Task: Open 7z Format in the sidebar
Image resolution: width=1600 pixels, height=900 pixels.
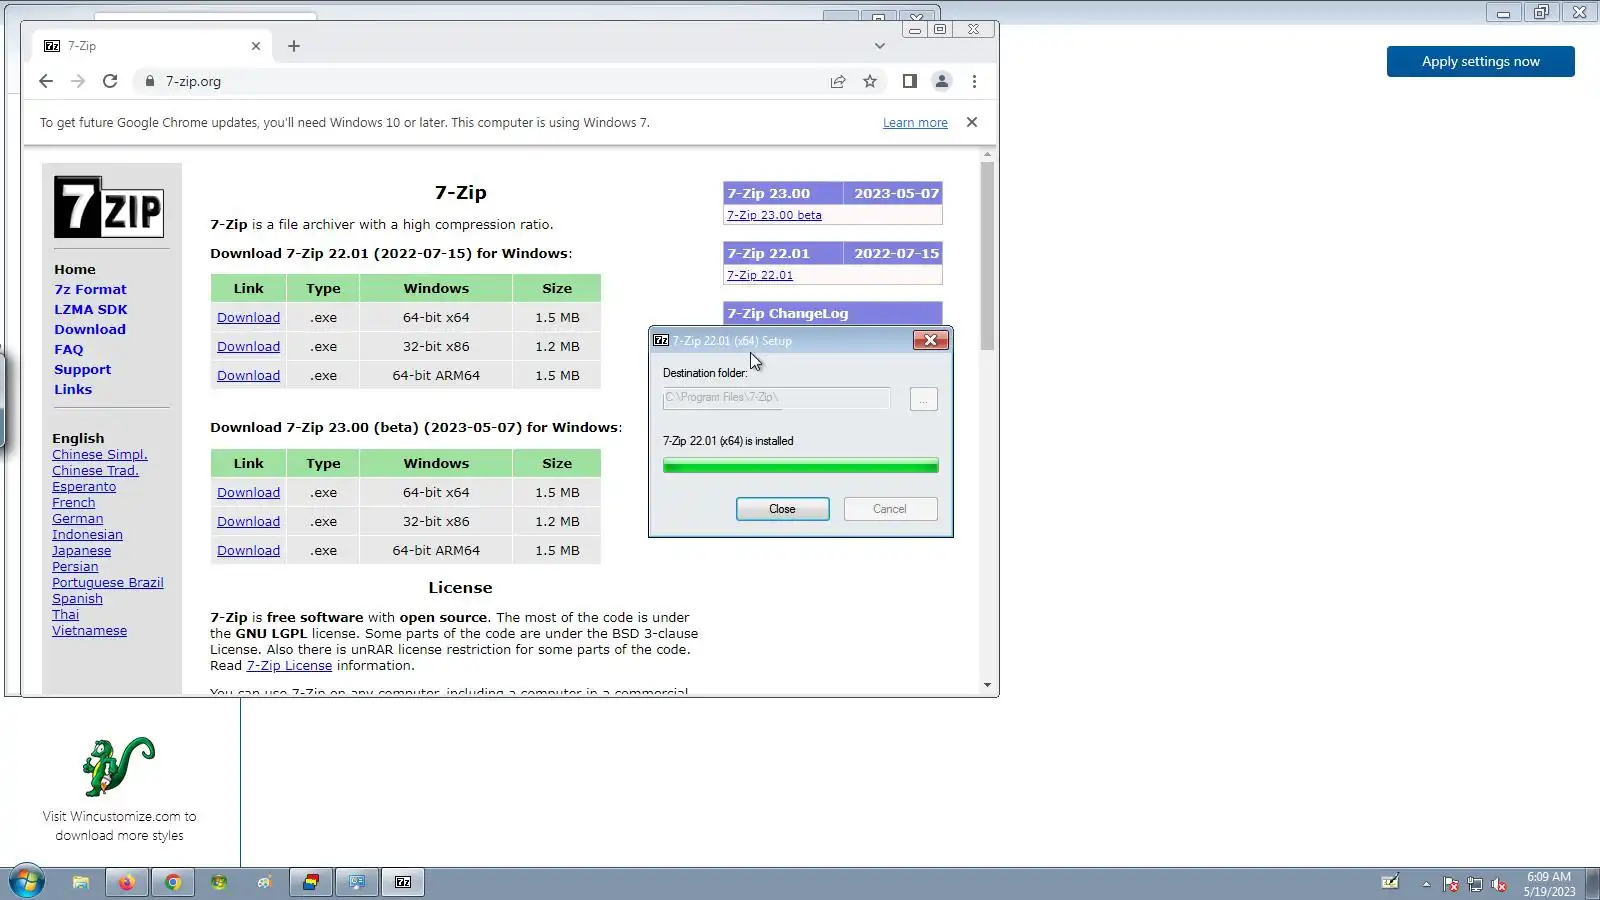Action: [x=90, y=289]
